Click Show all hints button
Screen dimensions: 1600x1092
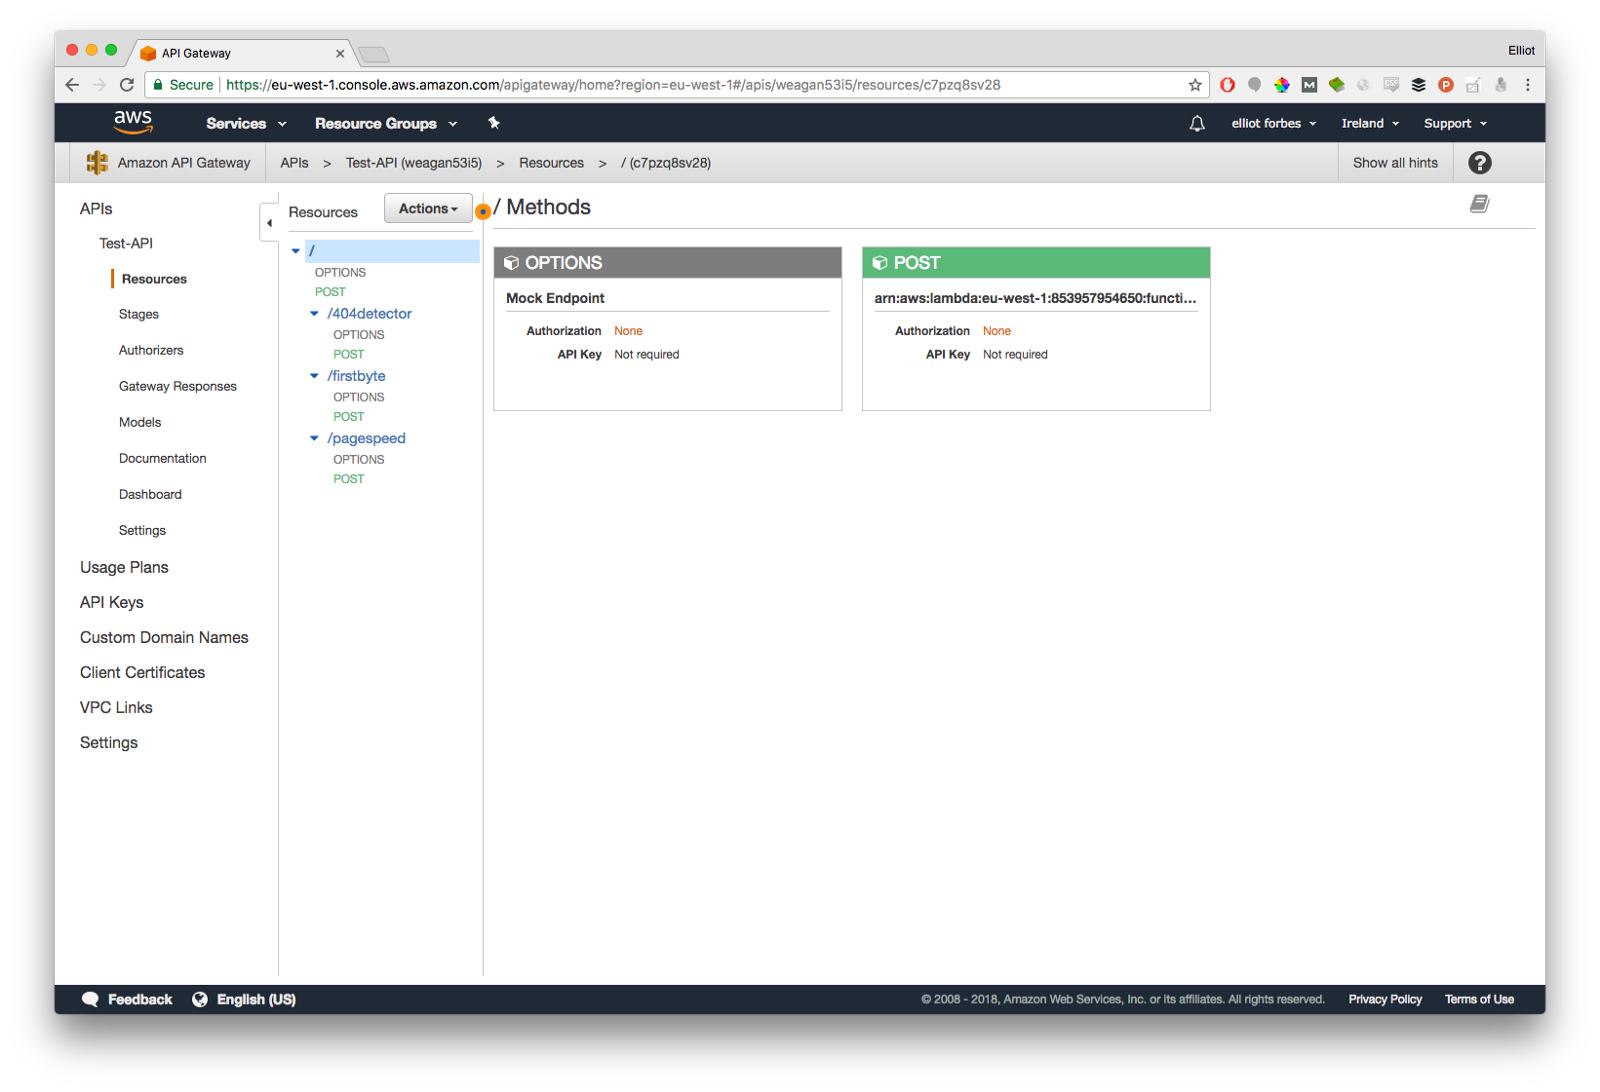1395,163
